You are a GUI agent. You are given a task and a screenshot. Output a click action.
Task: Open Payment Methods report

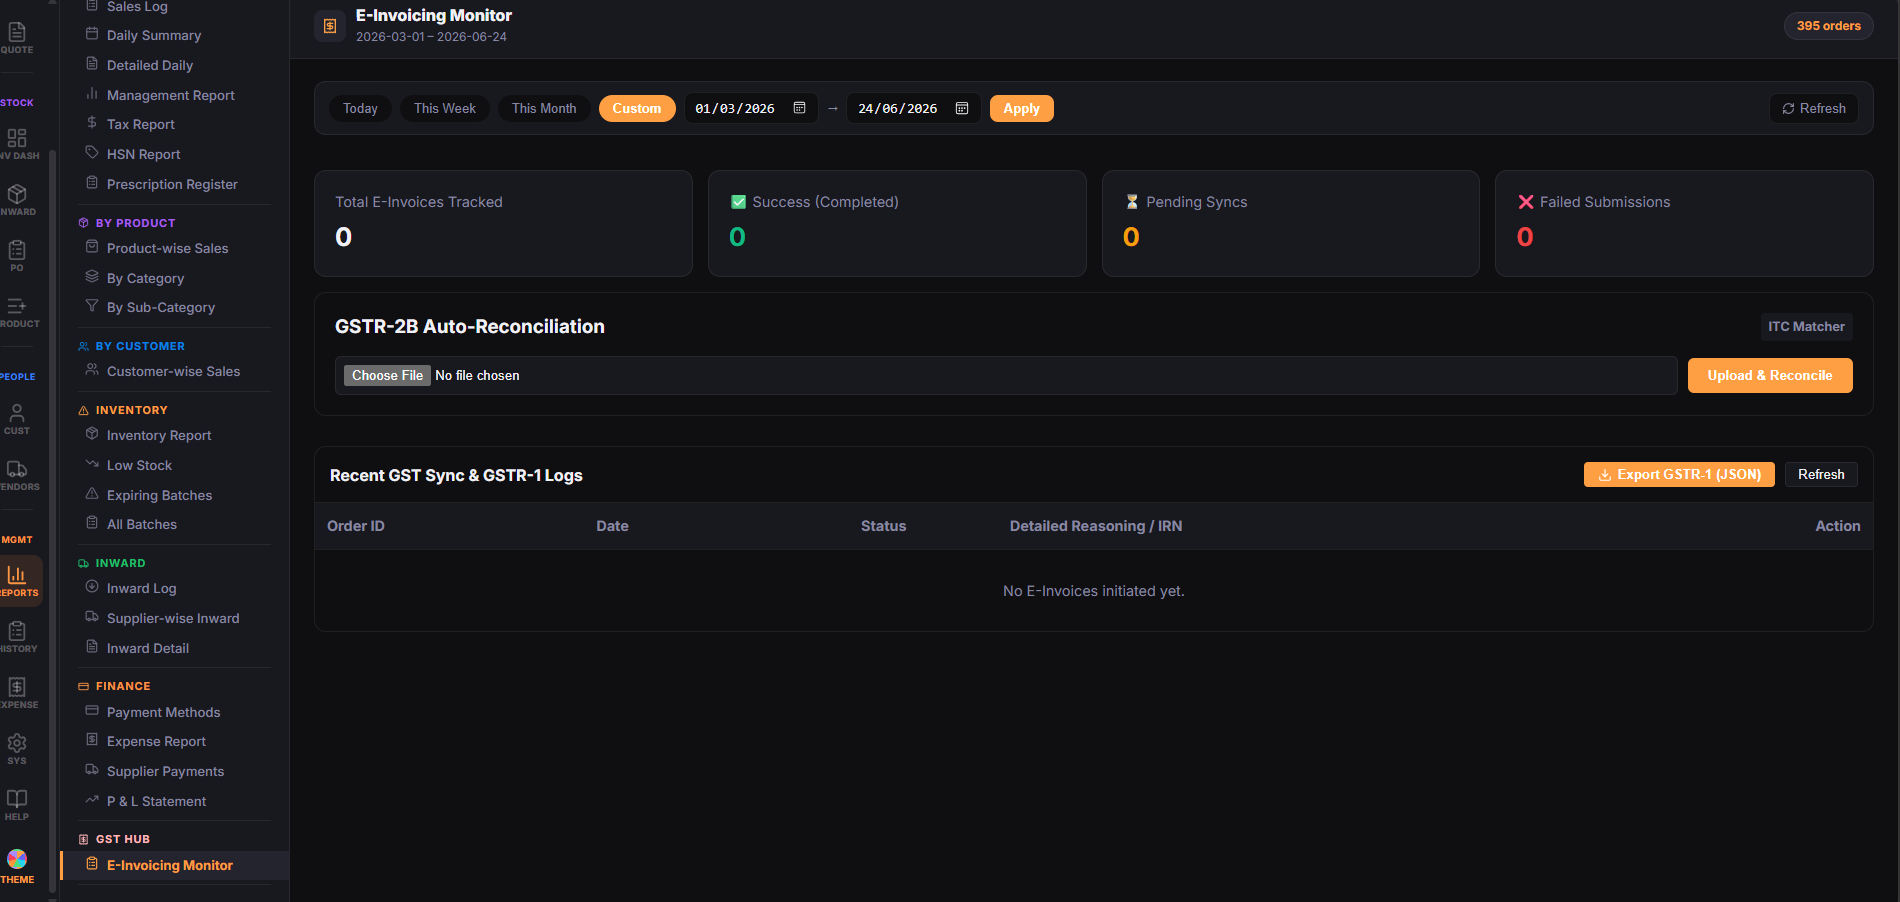point(165,712)
